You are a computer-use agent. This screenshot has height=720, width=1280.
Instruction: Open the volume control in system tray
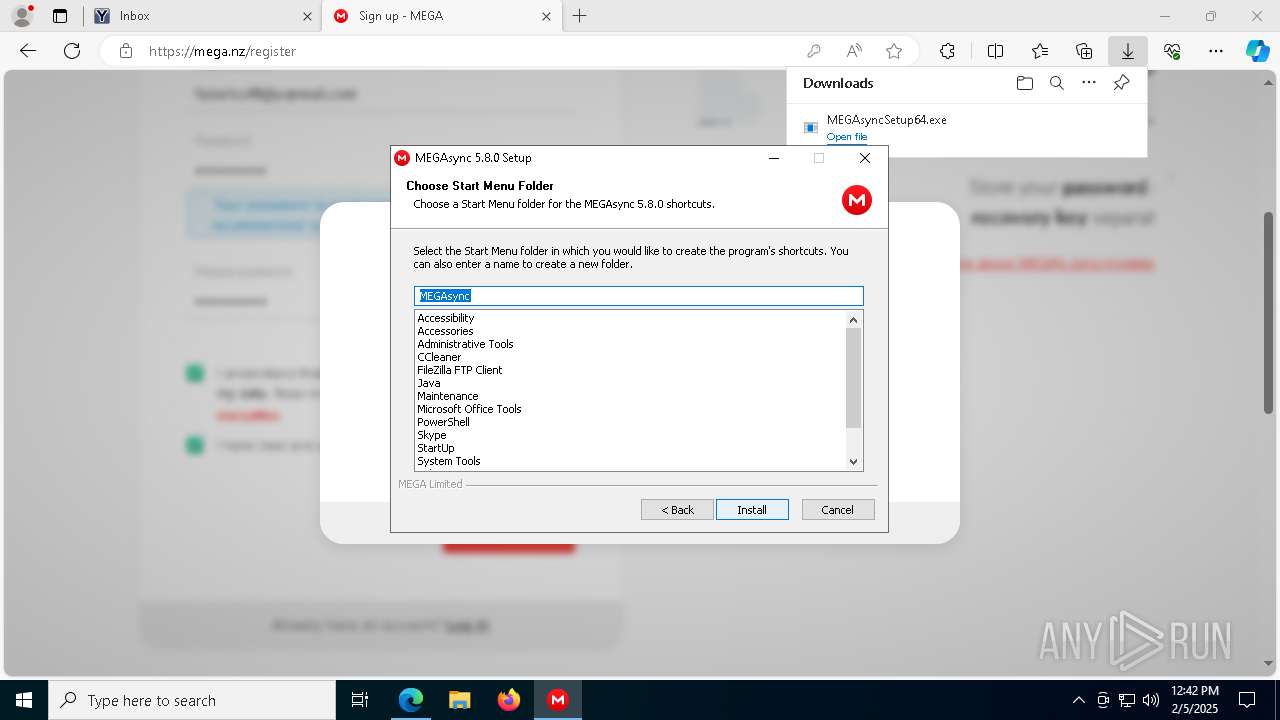[1150, 700]
